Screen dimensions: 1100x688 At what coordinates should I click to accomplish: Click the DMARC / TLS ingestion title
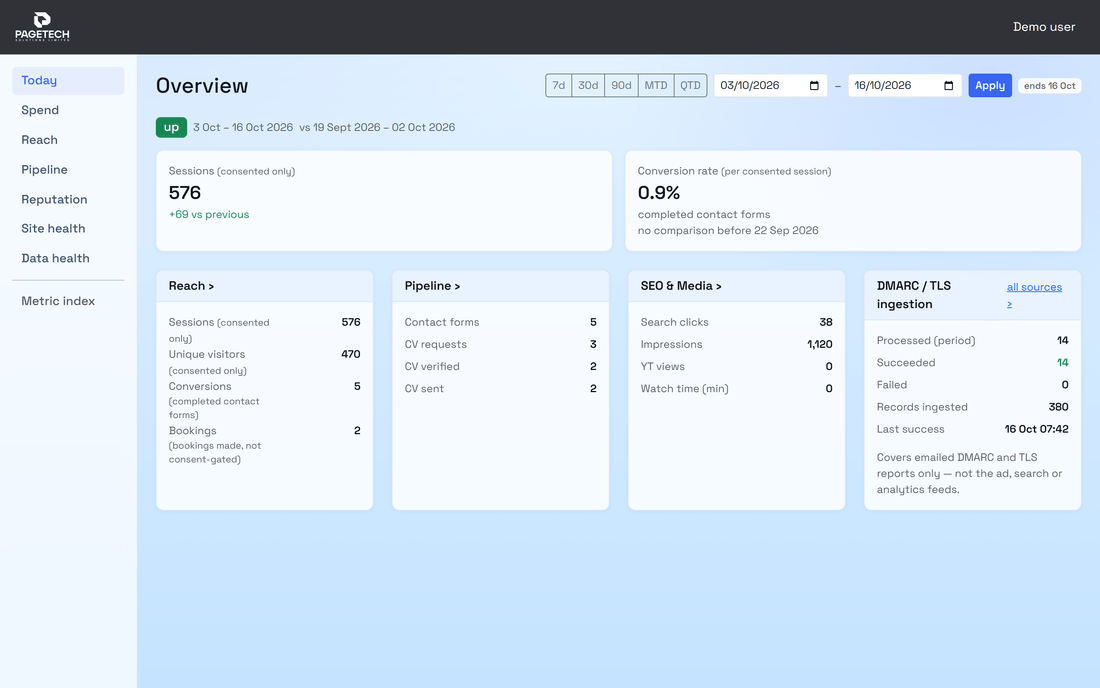click(x=914, y=295)
